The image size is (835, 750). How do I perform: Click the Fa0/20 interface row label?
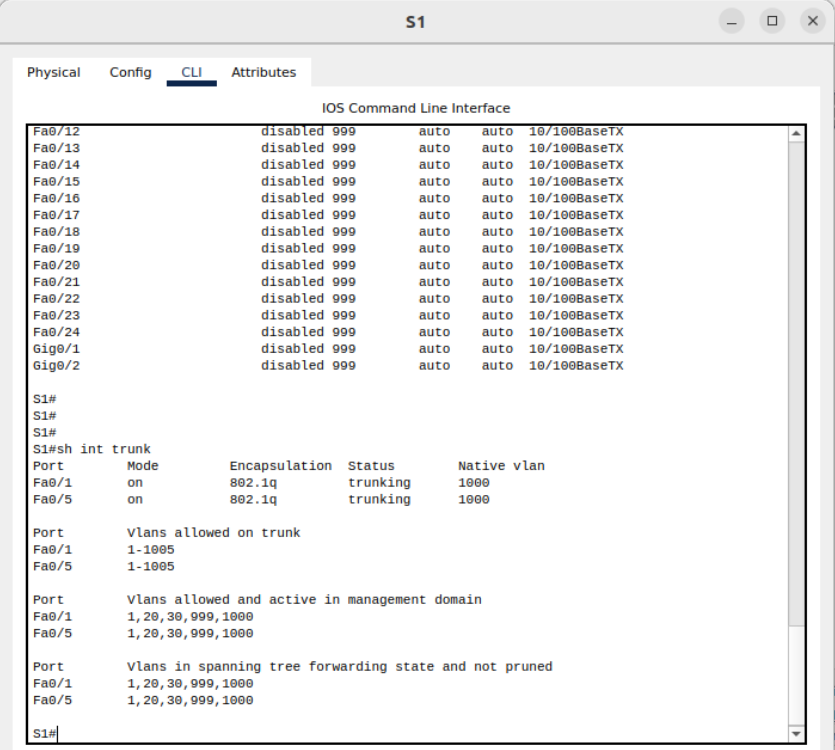(x=56, y=265)
